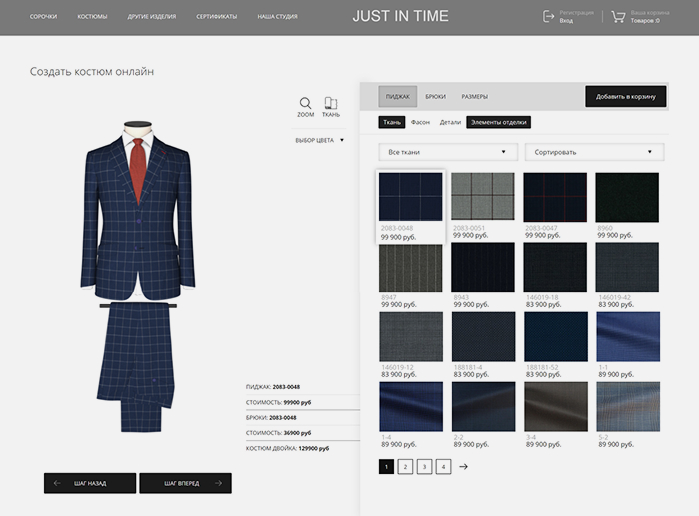699x516 pixels.
Task: Choose the blue fabric swatch 1-1
Action: (x=627, y=336)
